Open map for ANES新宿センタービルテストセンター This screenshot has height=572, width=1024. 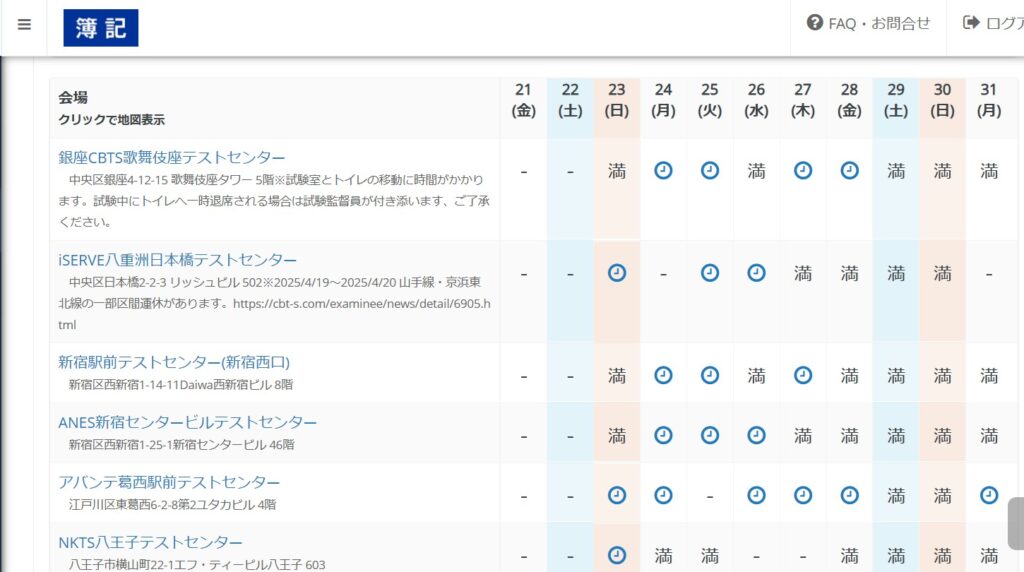click(187, 422)
